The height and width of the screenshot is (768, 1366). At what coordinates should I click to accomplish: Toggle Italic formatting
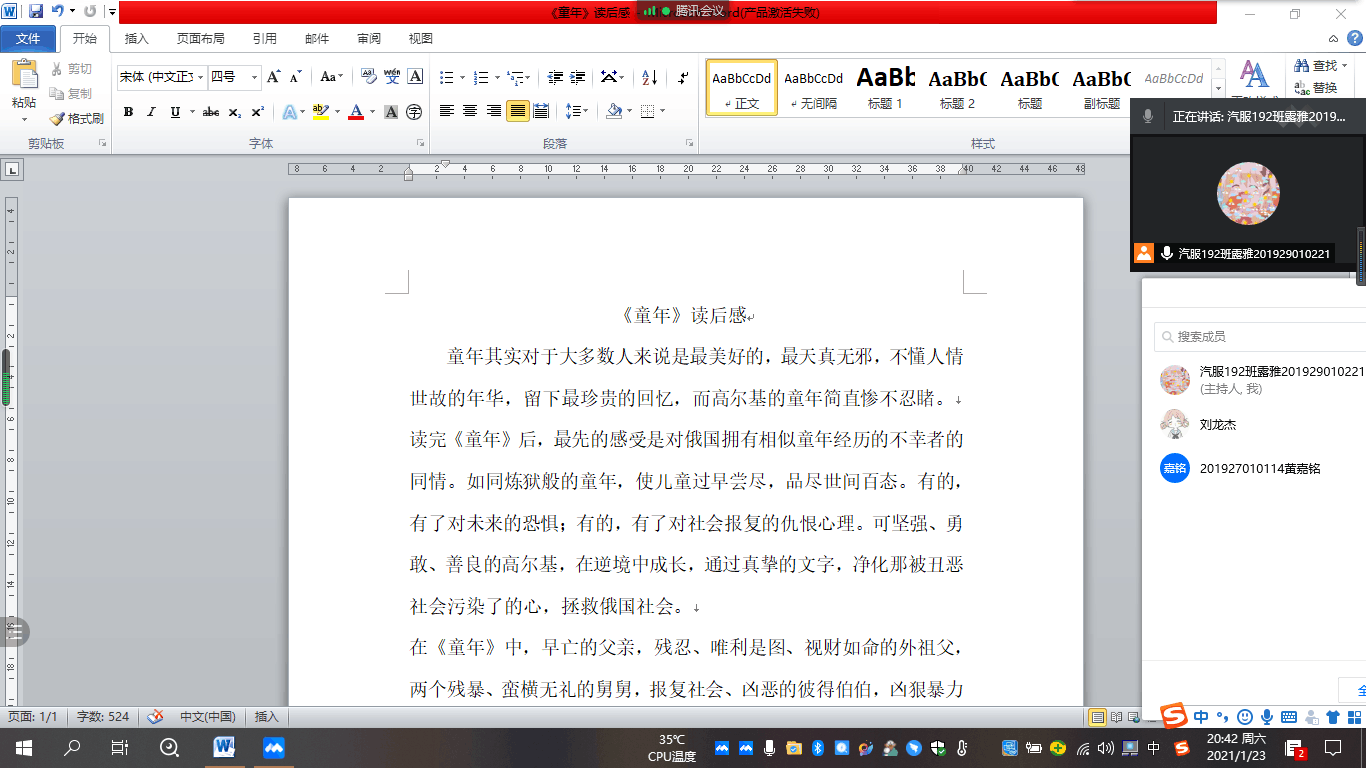pyautogui.click(x=152, y=112)
